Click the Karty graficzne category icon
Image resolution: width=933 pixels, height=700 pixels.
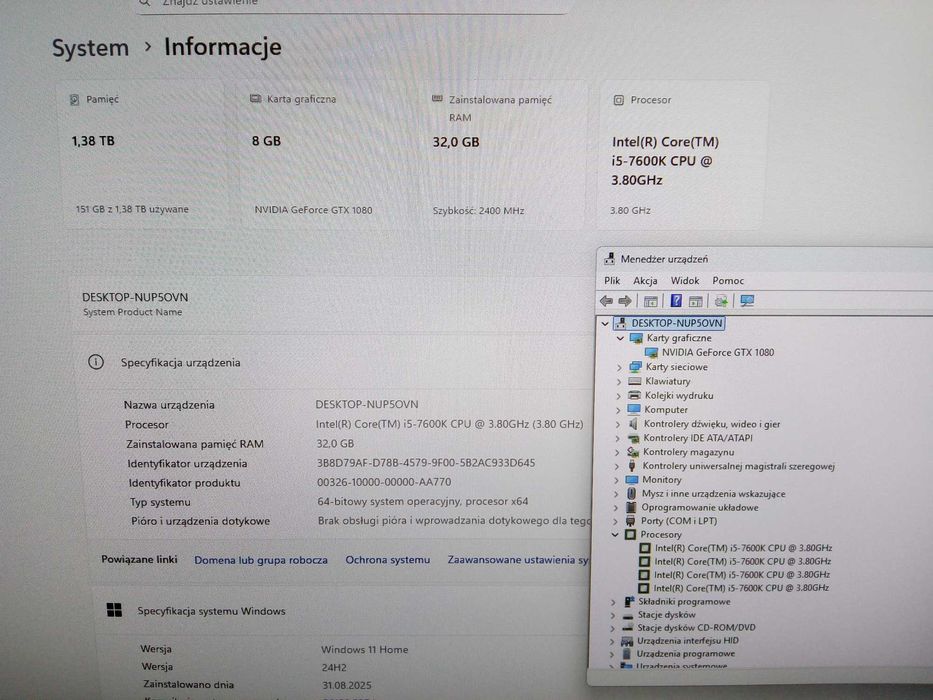pyautogui.click(x=636, y=338)
